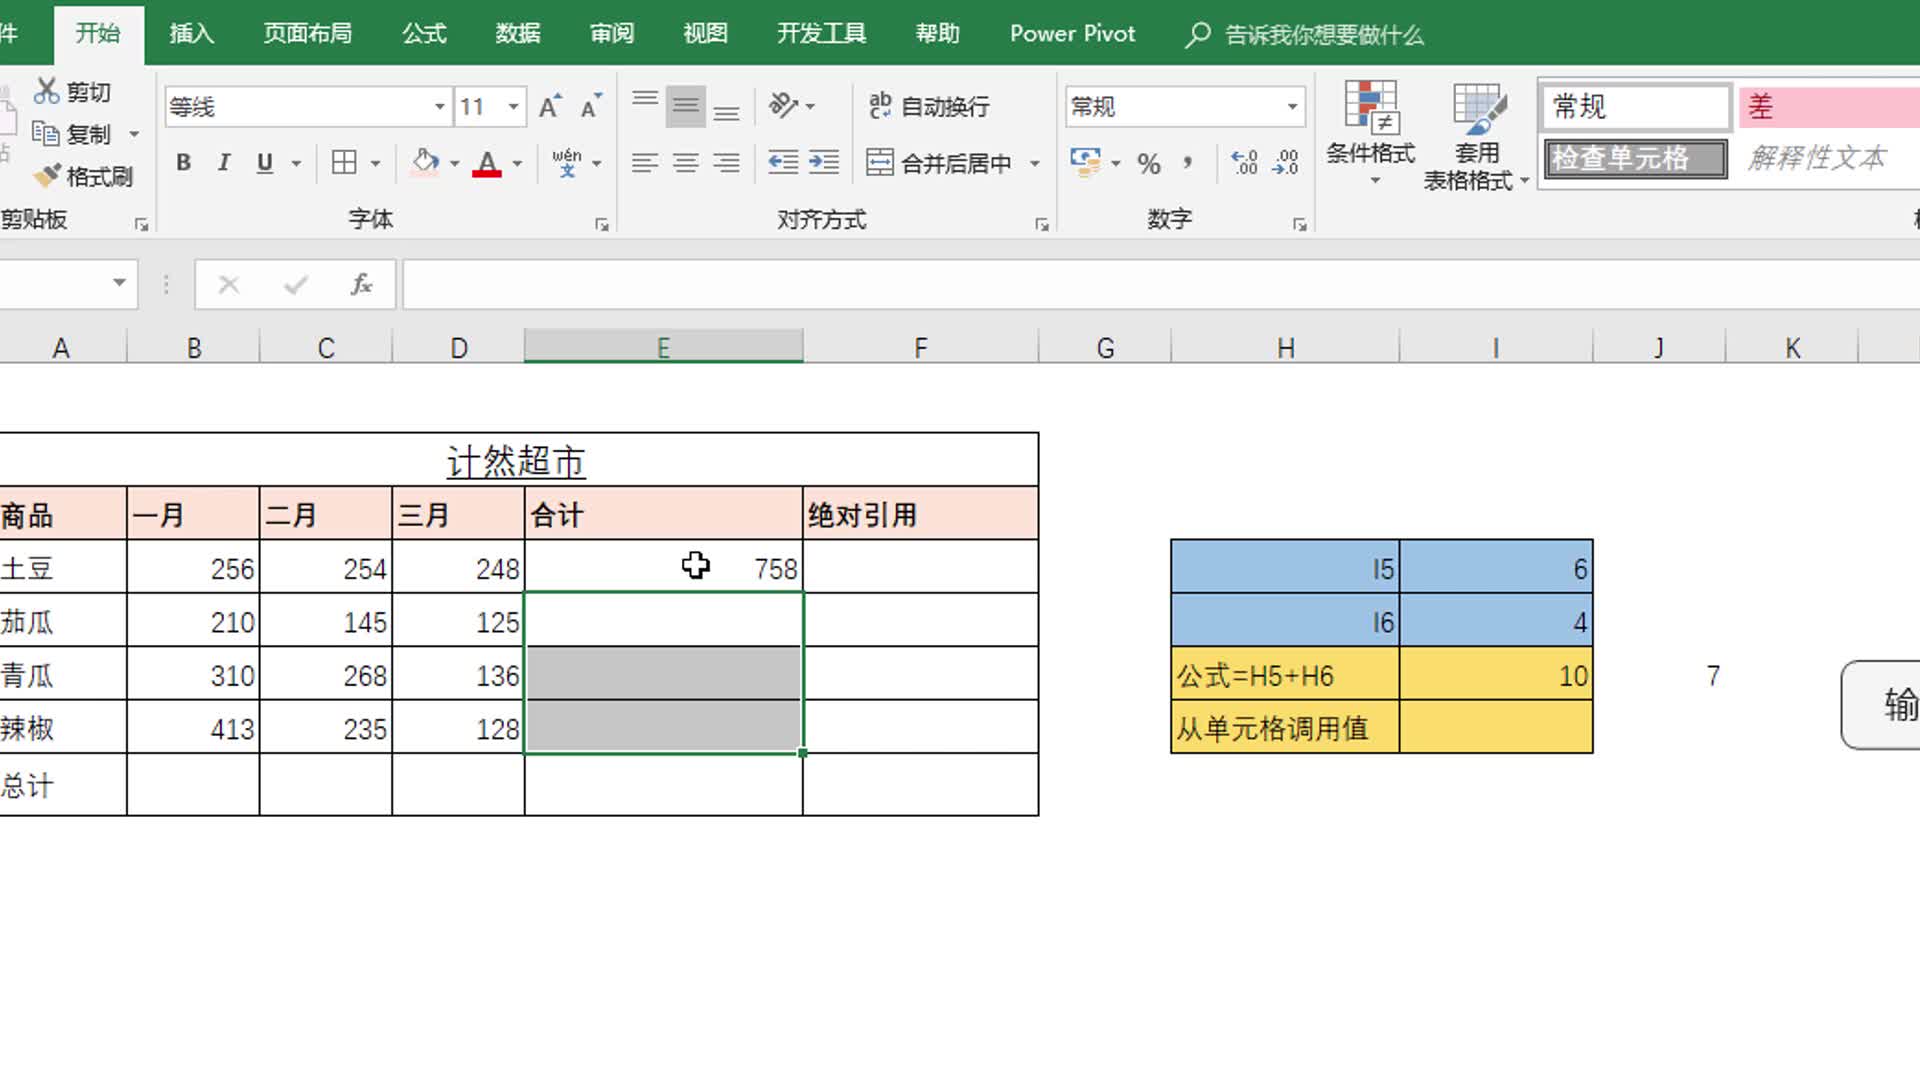Open the 公式 ribbon tab
Viewport: 1920px width, 1080px height.
coord(424,34)
